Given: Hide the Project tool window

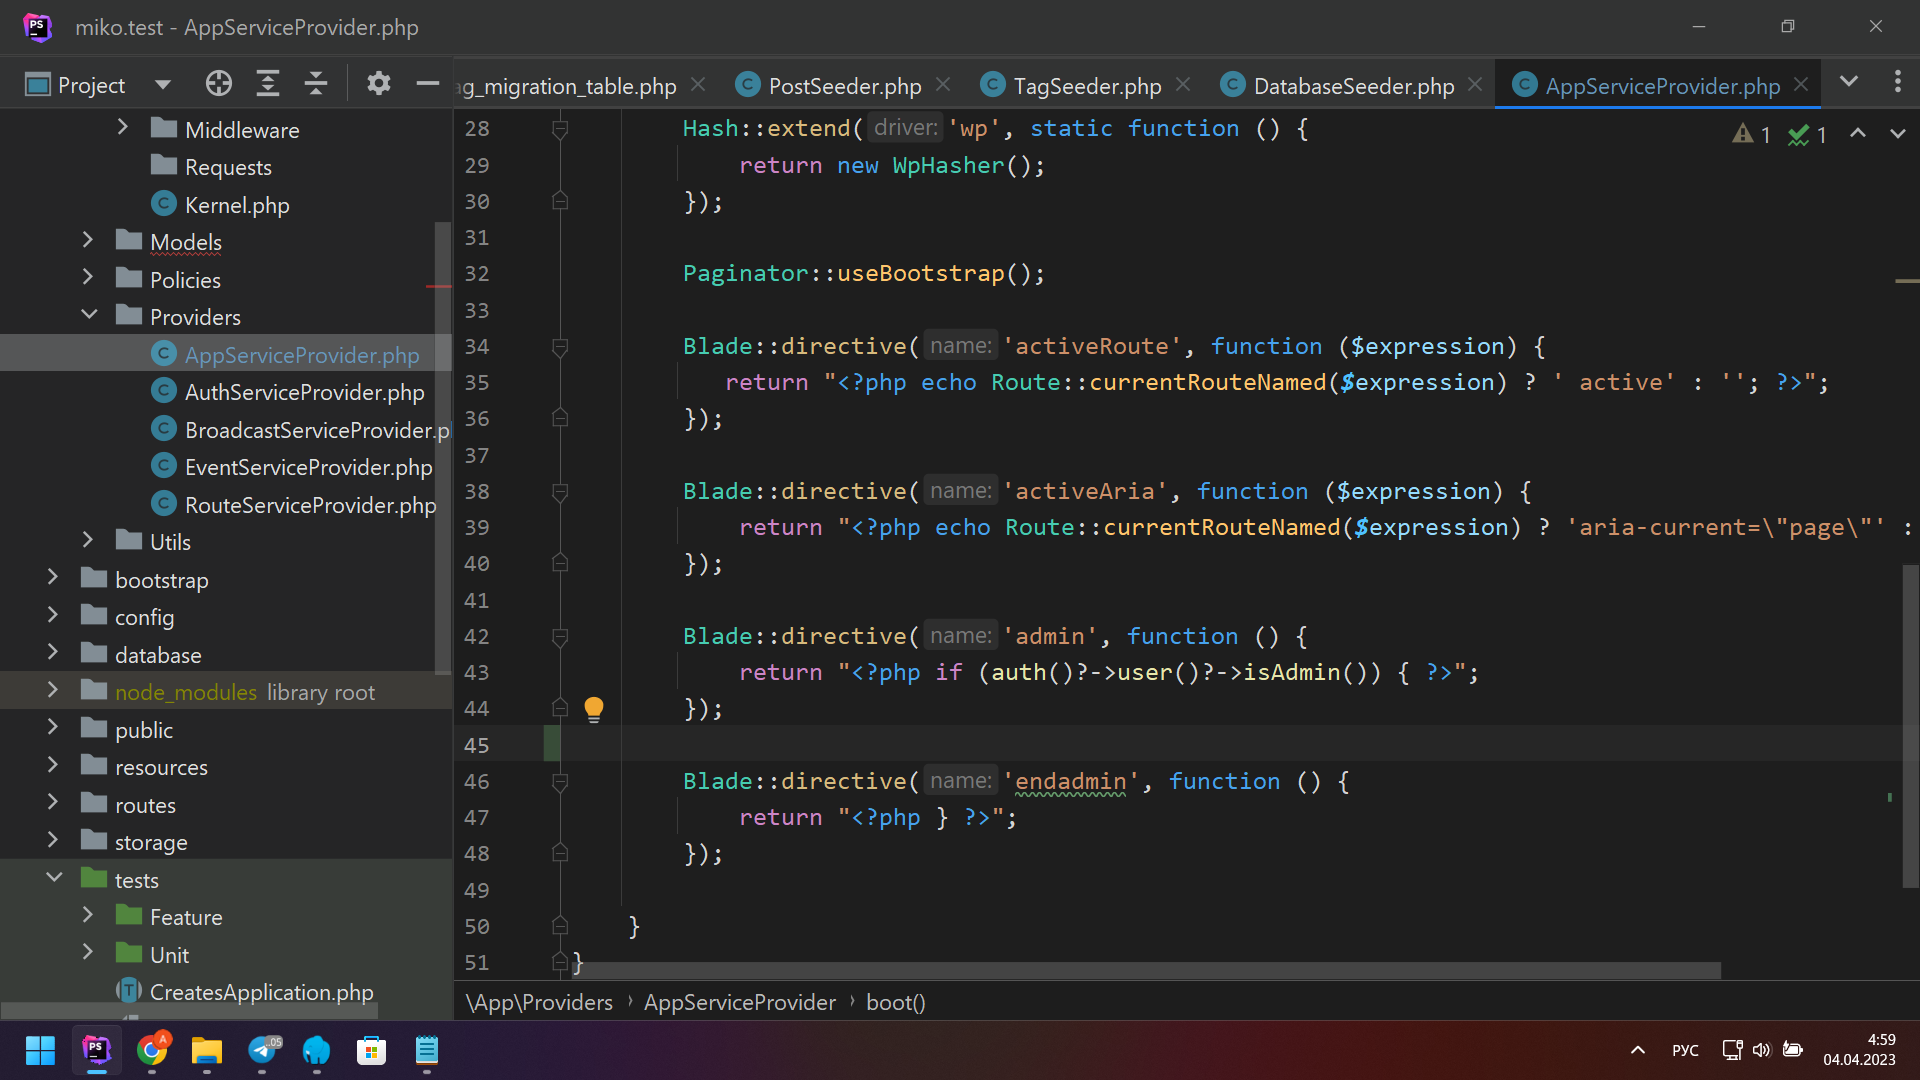Looking at the screenshot, I should tap(428, 84).
